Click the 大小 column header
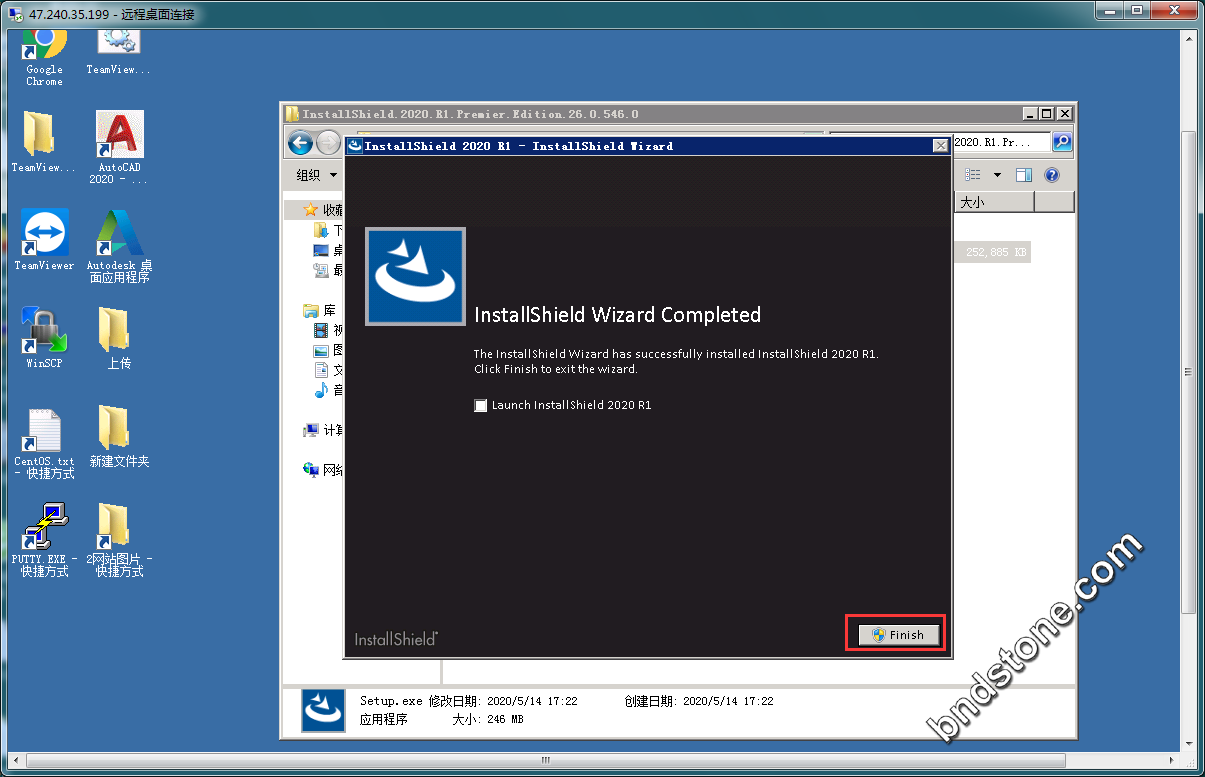The width and height of the screenshot is (1205, 777). [x=993, y=202]
